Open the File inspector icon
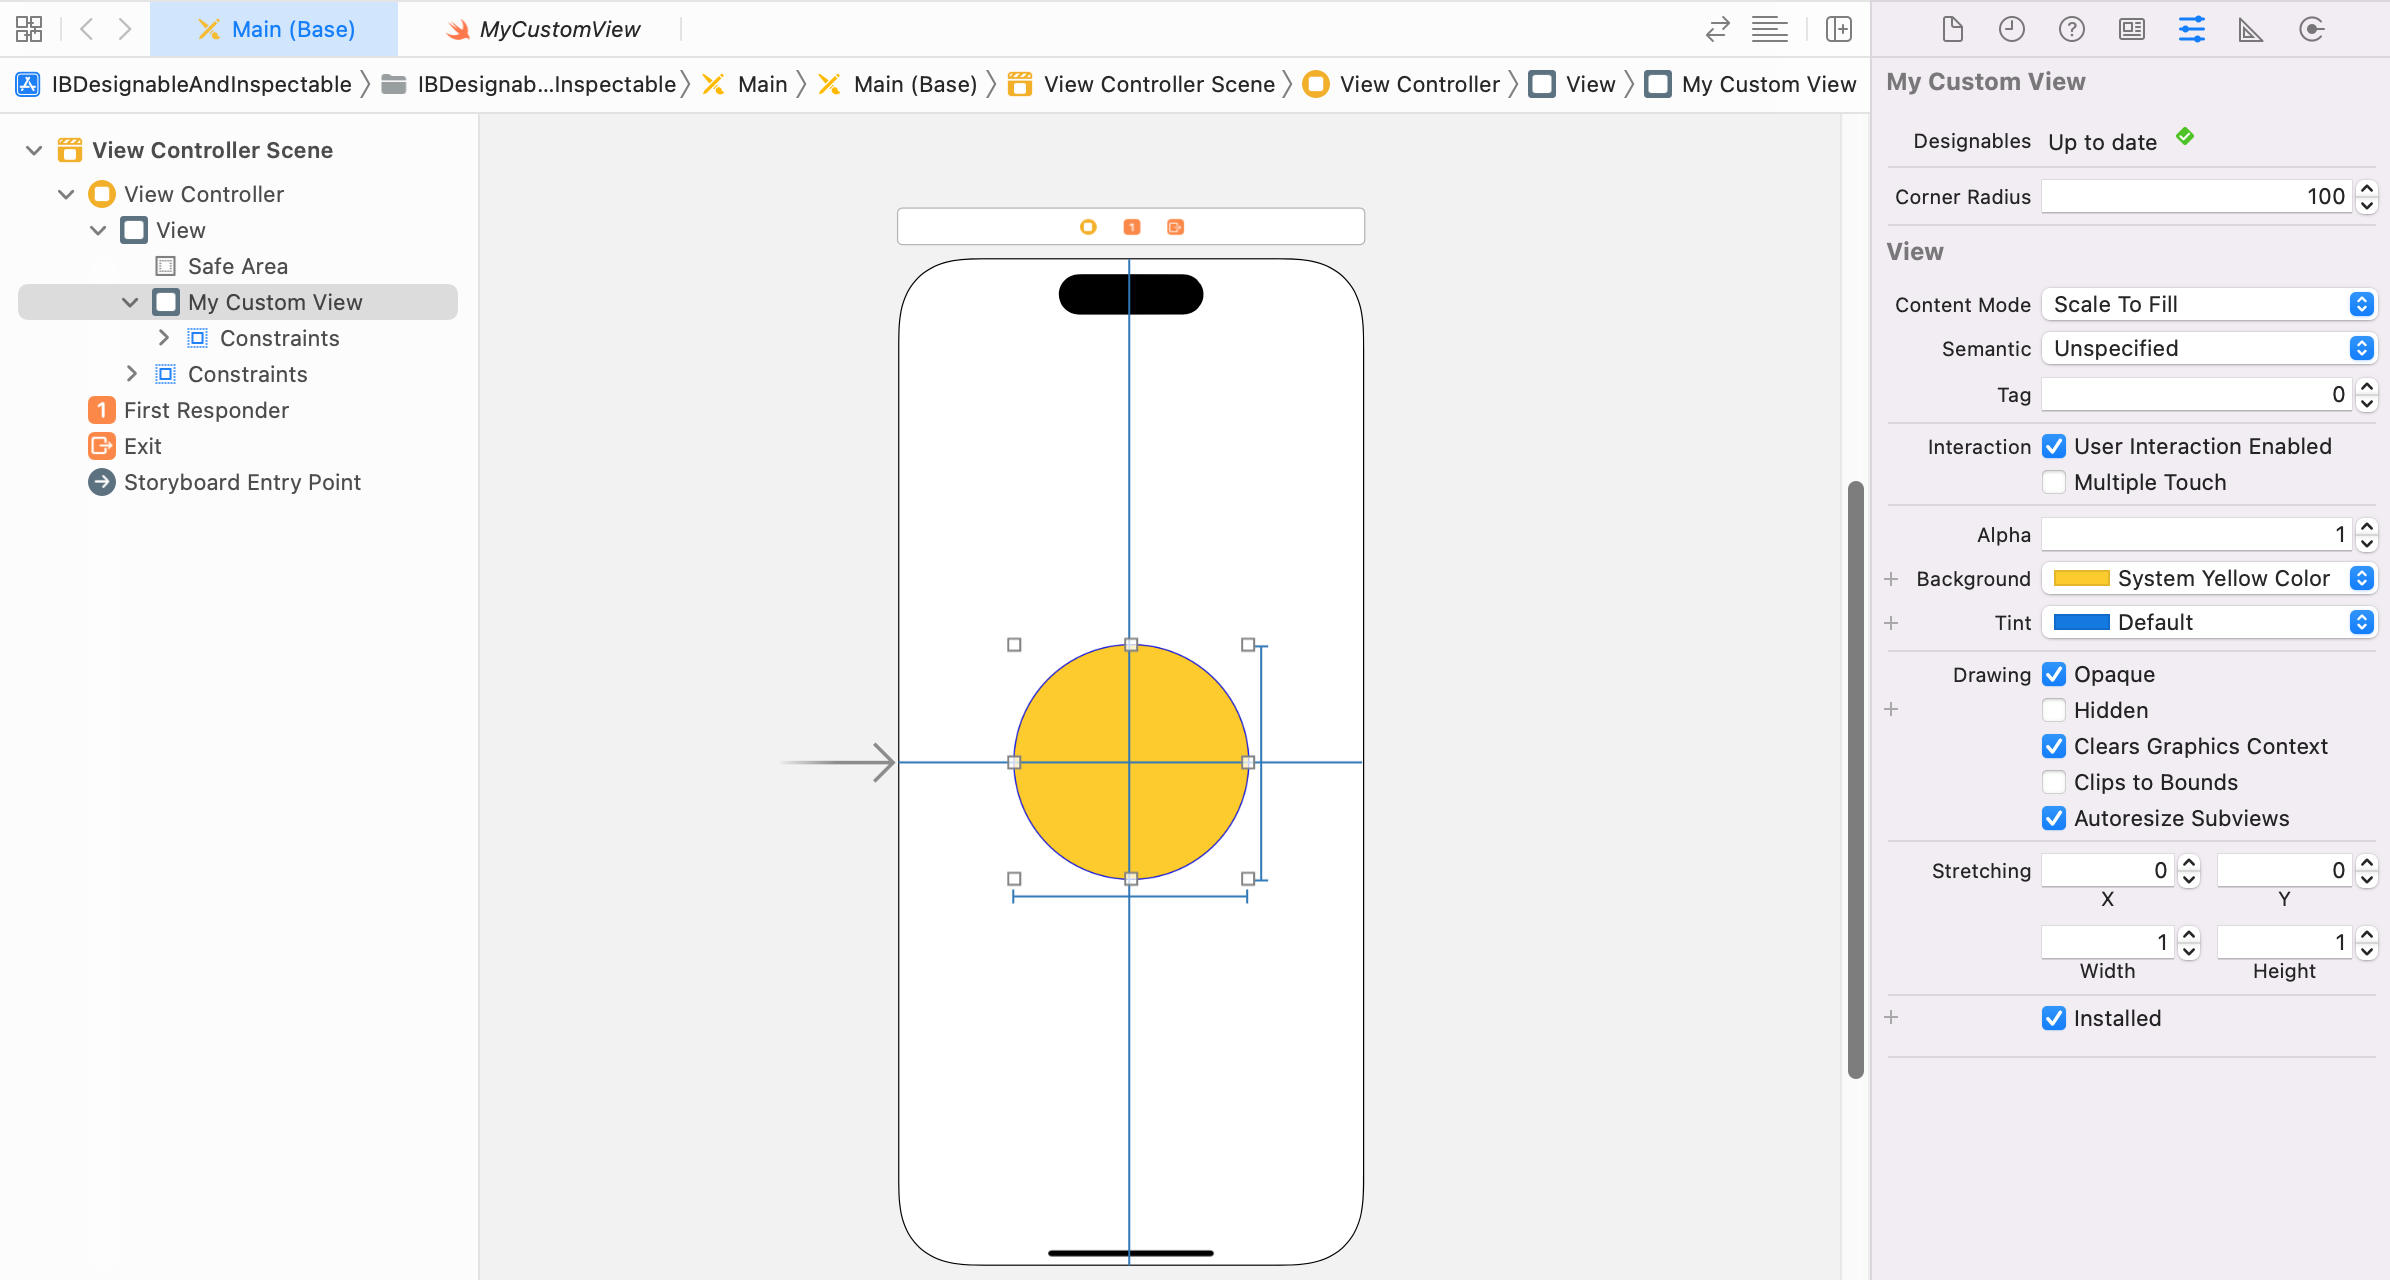The image size is (2390, 1280). tap(1952, 29)
